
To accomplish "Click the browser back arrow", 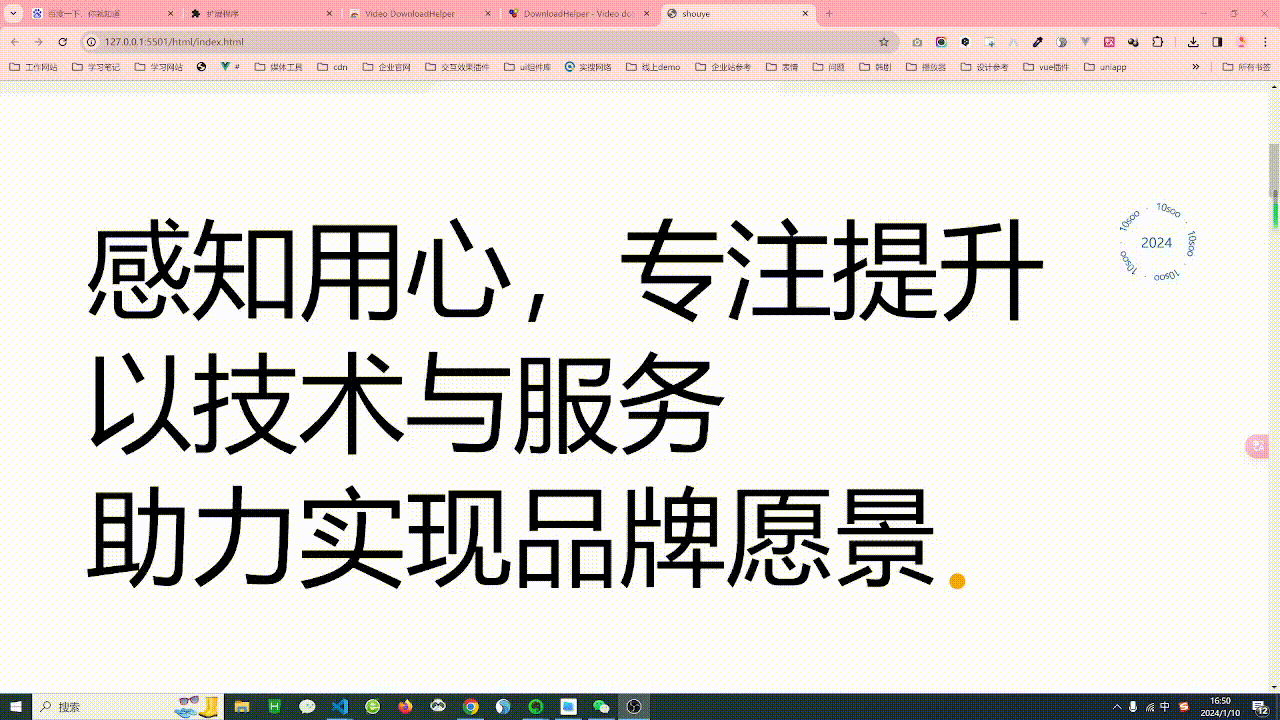I will tap(12, 42).
